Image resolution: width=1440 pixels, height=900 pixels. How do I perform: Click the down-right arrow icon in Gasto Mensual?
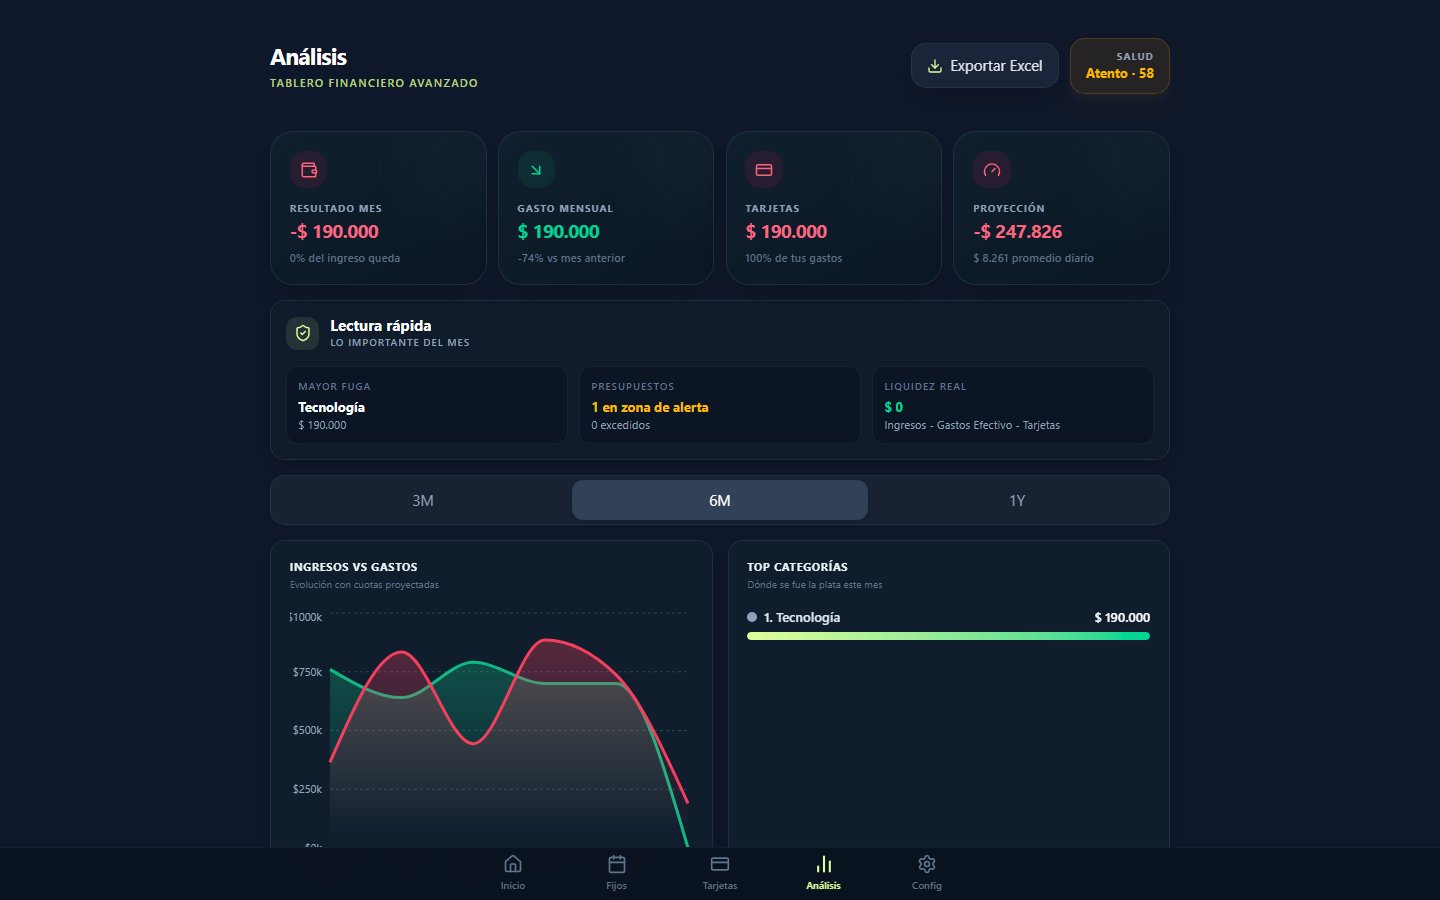pos(536,170)
